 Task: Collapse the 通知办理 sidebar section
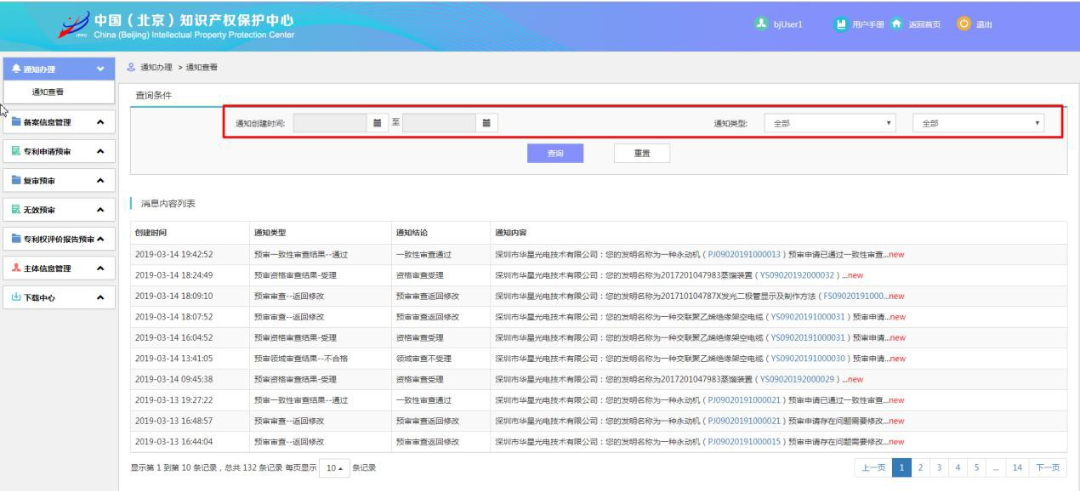100,69
